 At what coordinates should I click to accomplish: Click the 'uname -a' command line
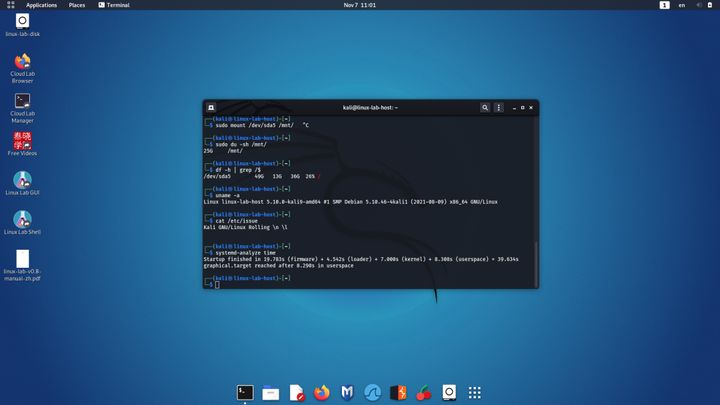[x=227, y=195]
